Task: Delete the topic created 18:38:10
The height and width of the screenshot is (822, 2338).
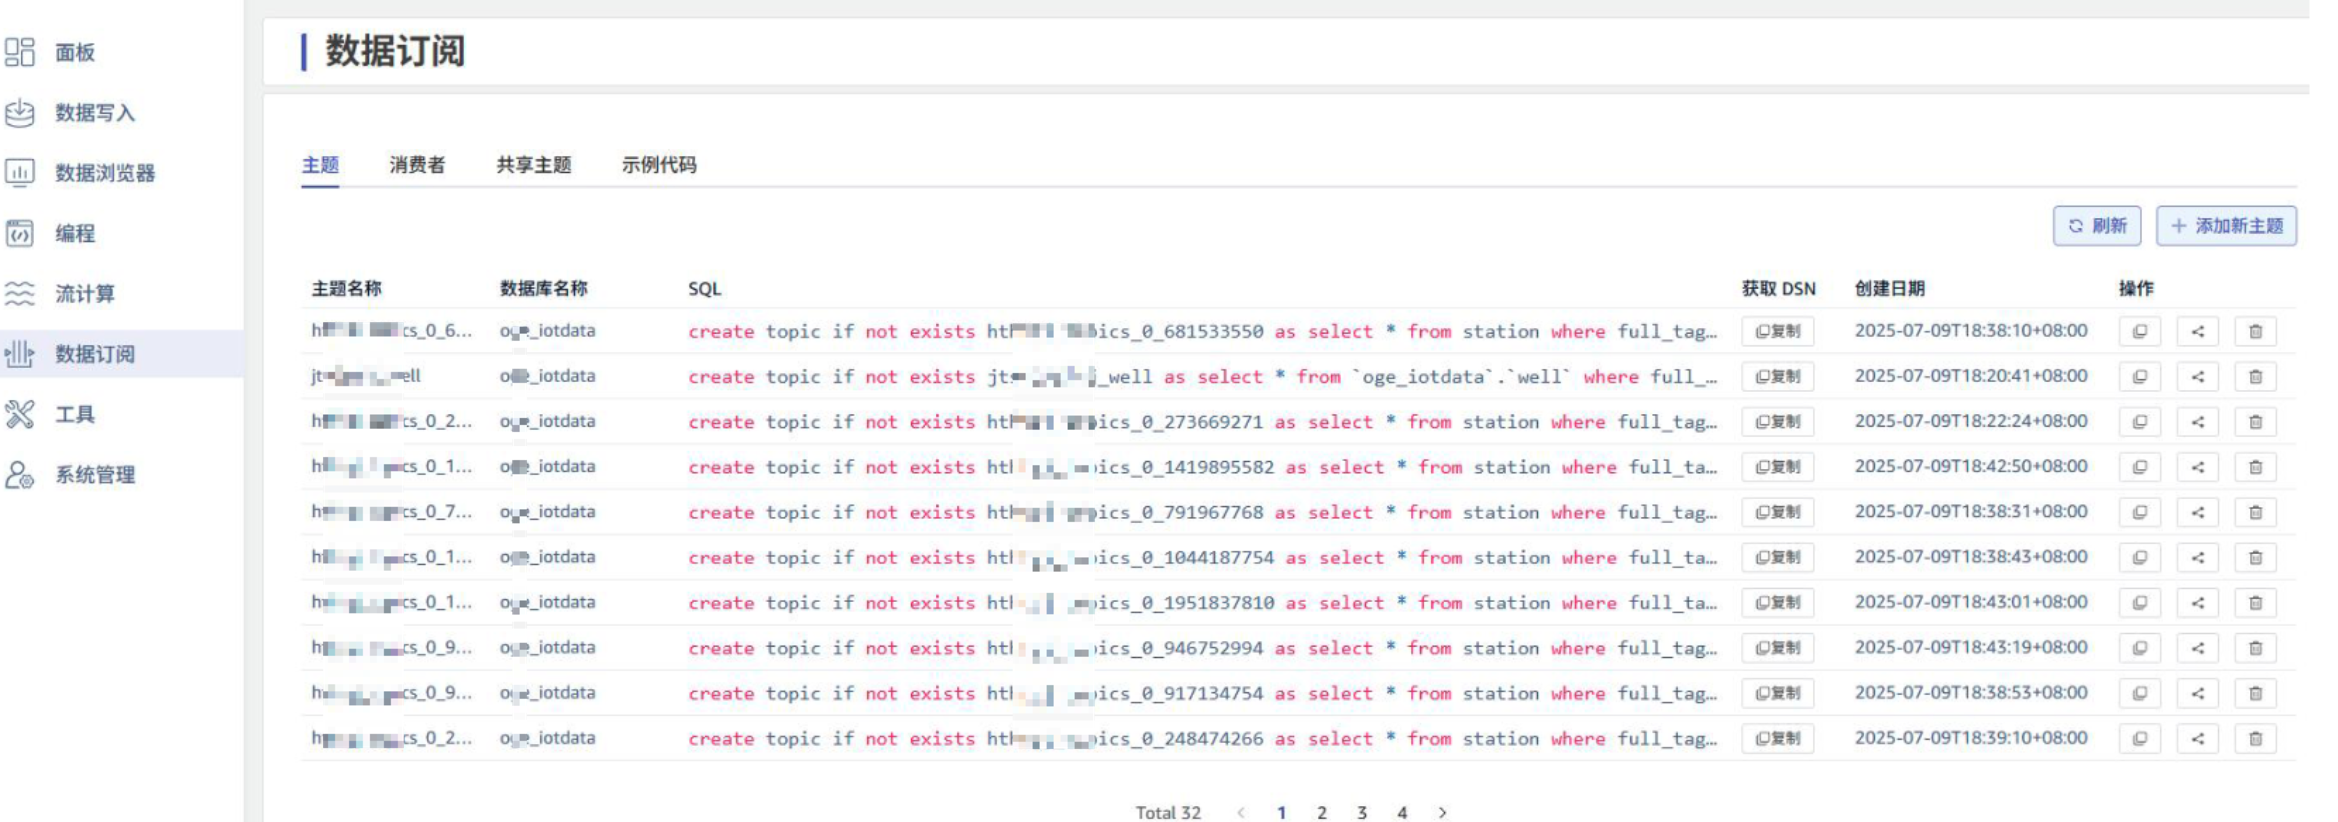Action: click(x=2256, y=331)
